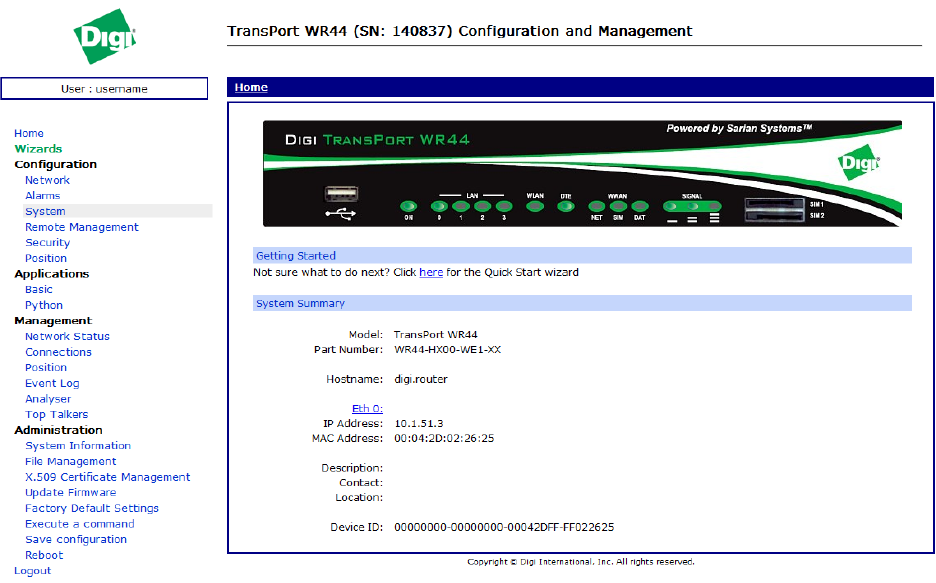936x583 pixels.
Task: Open Alarms configuration
Action: (42, 195)
